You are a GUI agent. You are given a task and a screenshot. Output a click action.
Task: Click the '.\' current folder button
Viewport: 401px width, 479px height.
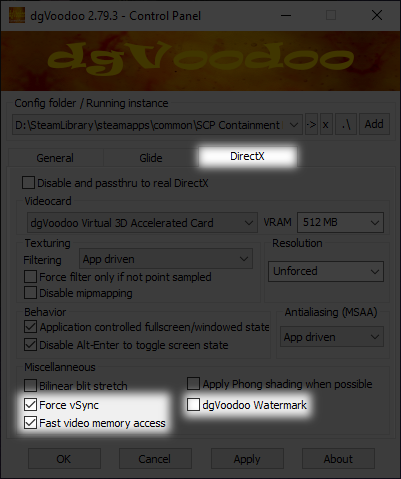coord(346,125)
